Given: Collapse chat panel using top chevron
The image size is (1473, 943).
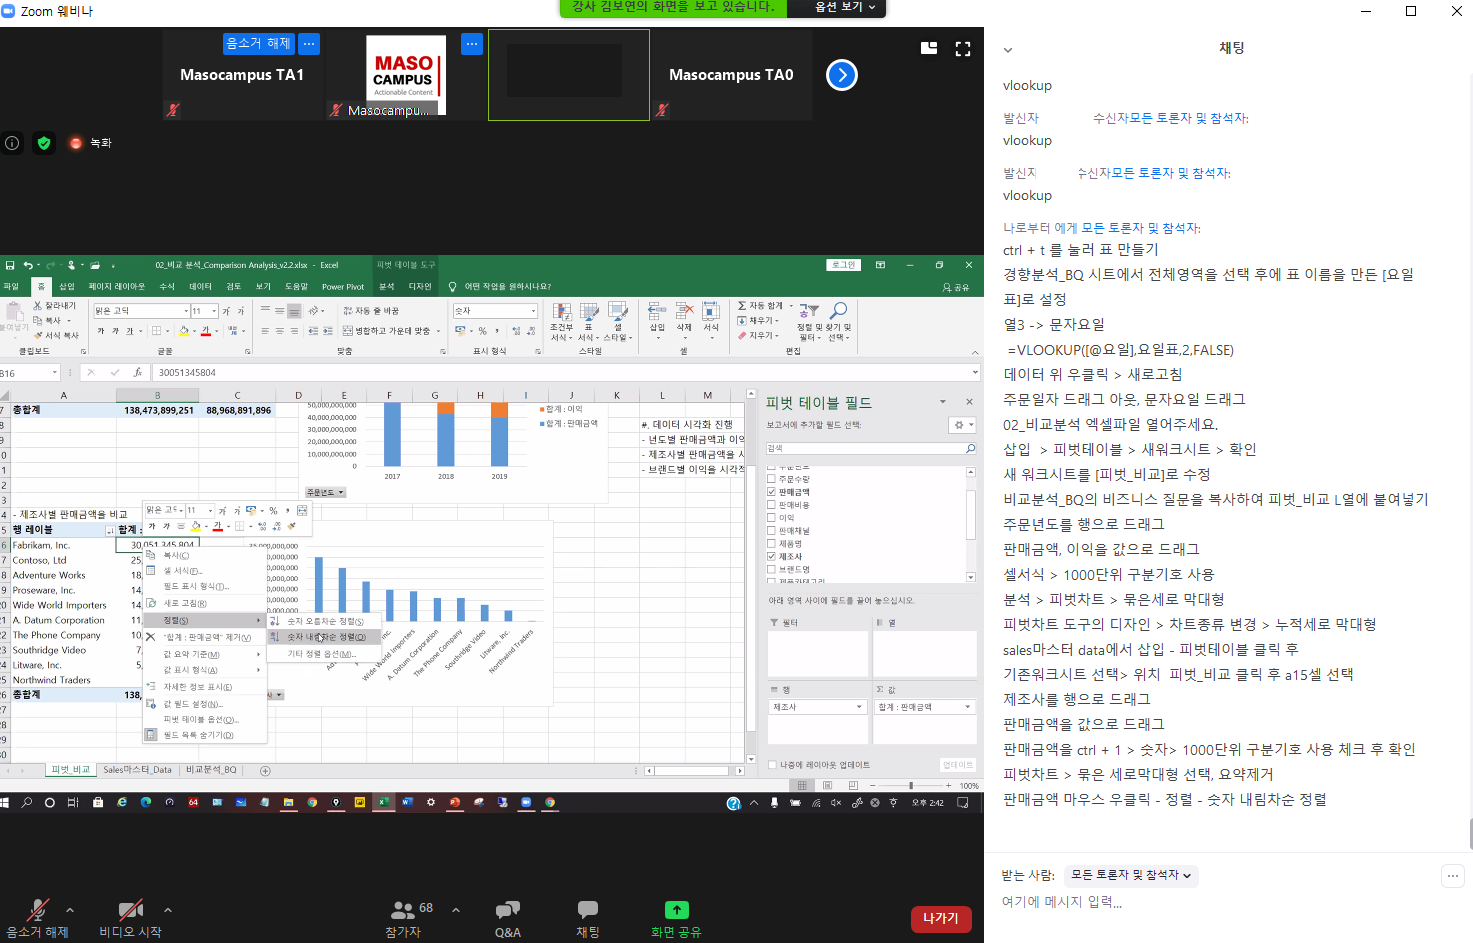Looking at the screenshot, I should coord(1008,50).
